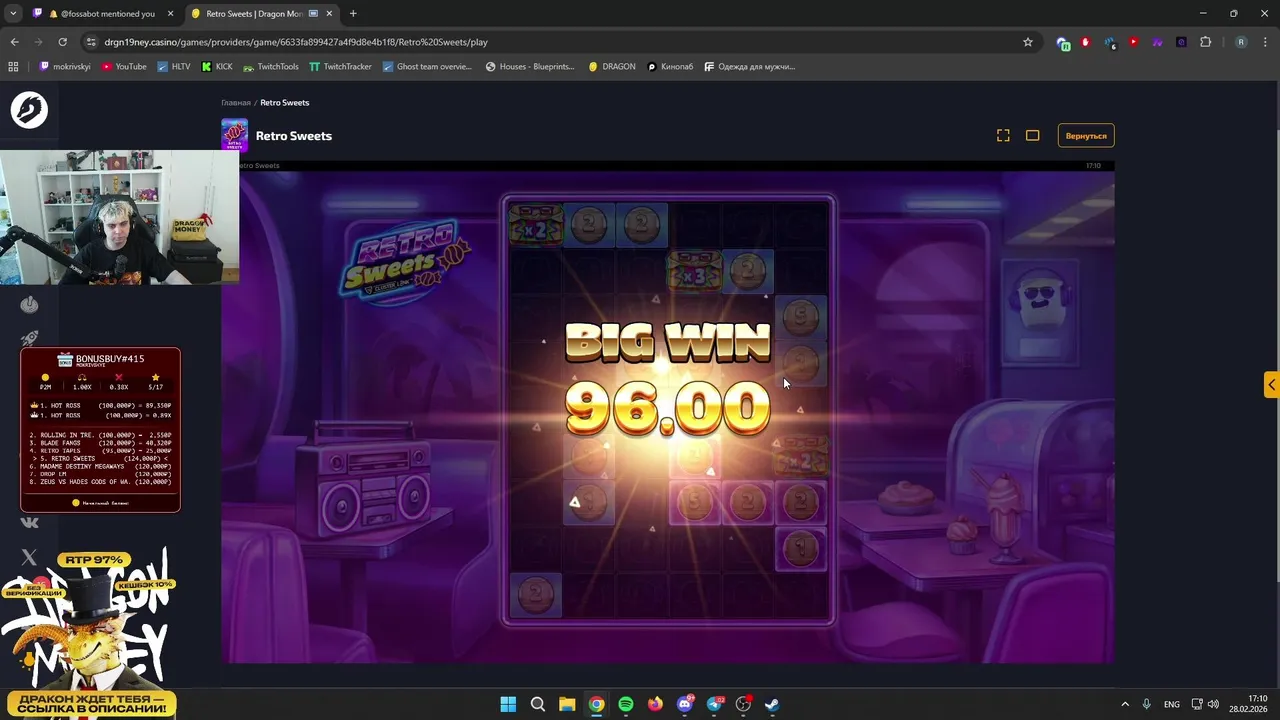The height and width of the screenshot is (720, 1280).
Task: Open Telegram from the taskbar
Action: click(x=714, y=704)
